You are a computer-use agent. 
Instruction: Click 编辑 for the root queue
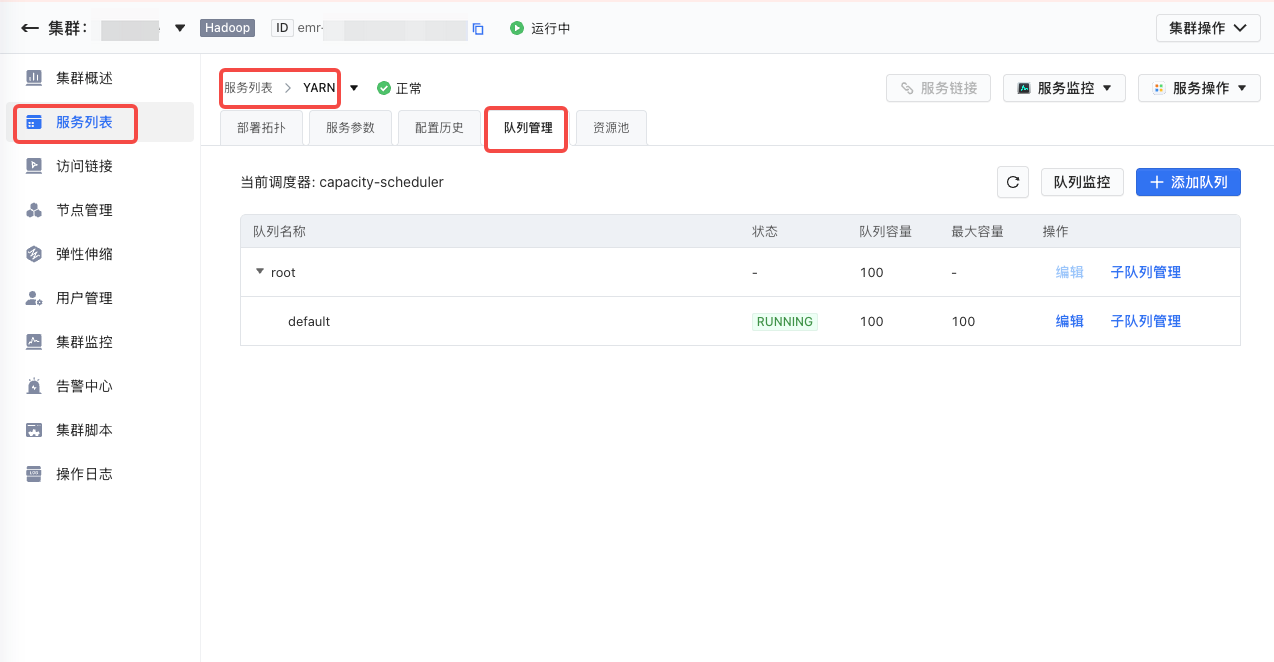[x=1070, y=272]
